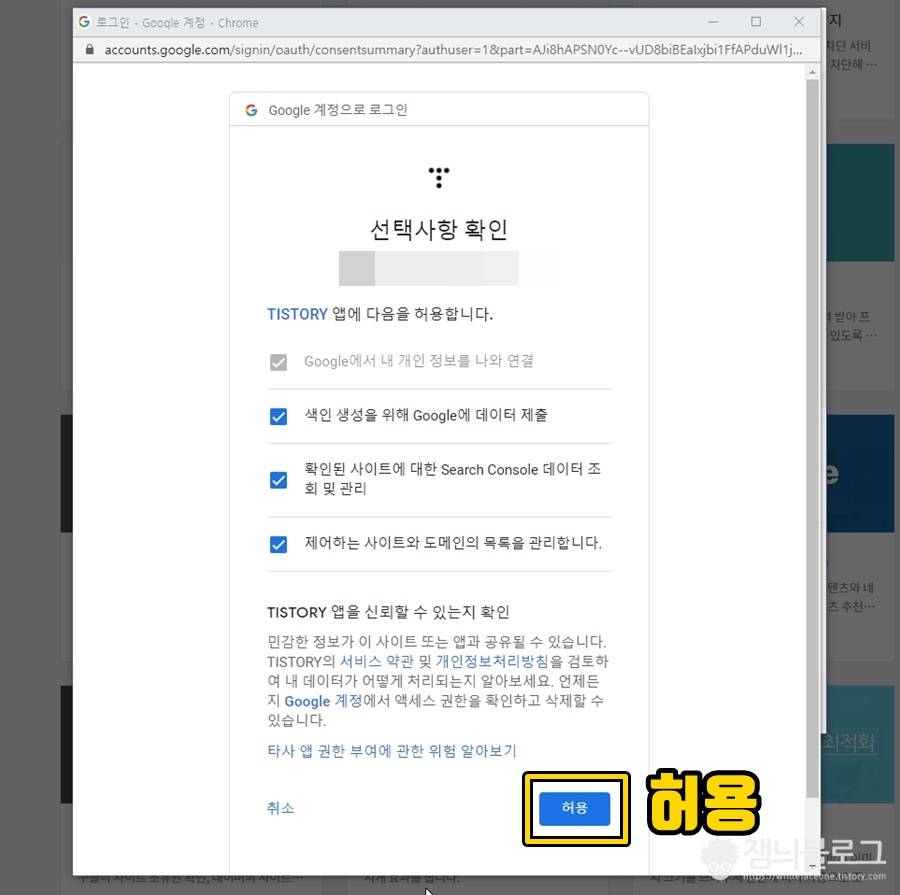Screen dimensions: 900x895
Task: Click the accounts.google.com URL text
Action: (x=453, y=50)
